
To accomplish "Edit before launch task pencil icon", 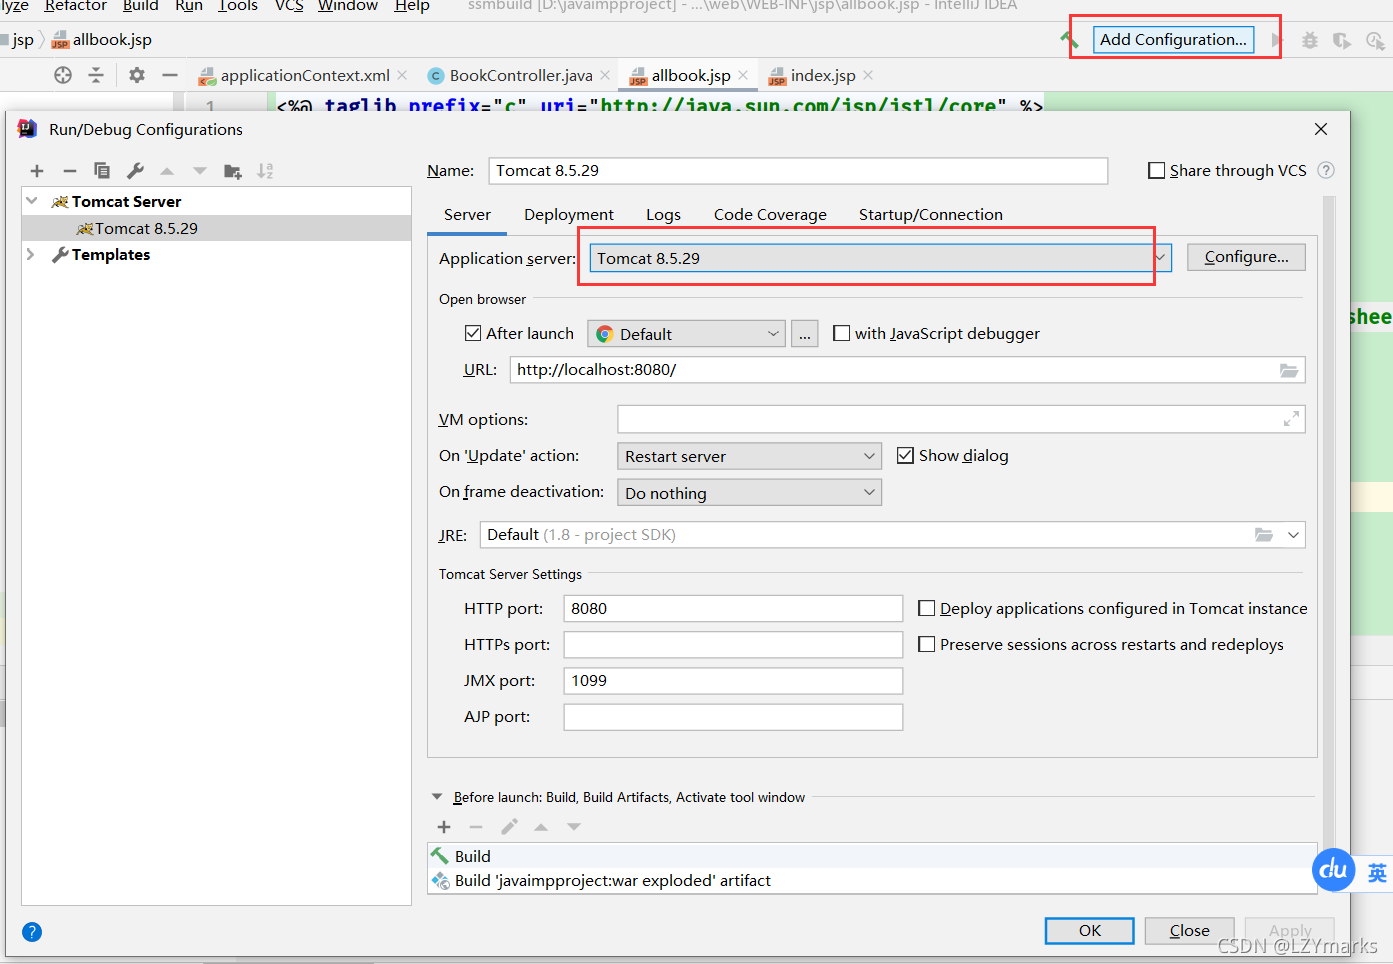I will point(509,827).
